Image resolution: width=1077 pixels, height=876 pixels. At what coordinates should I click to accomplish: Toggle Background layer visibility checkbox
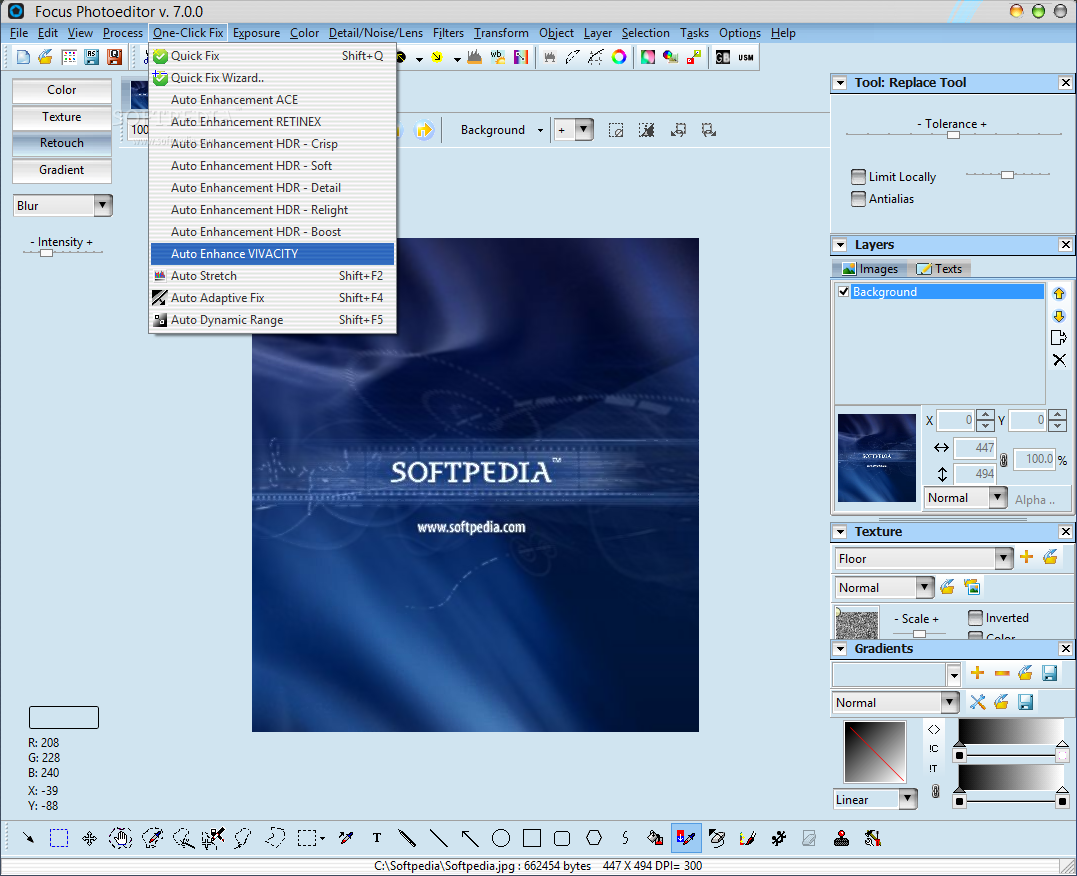tap(843, 291)
